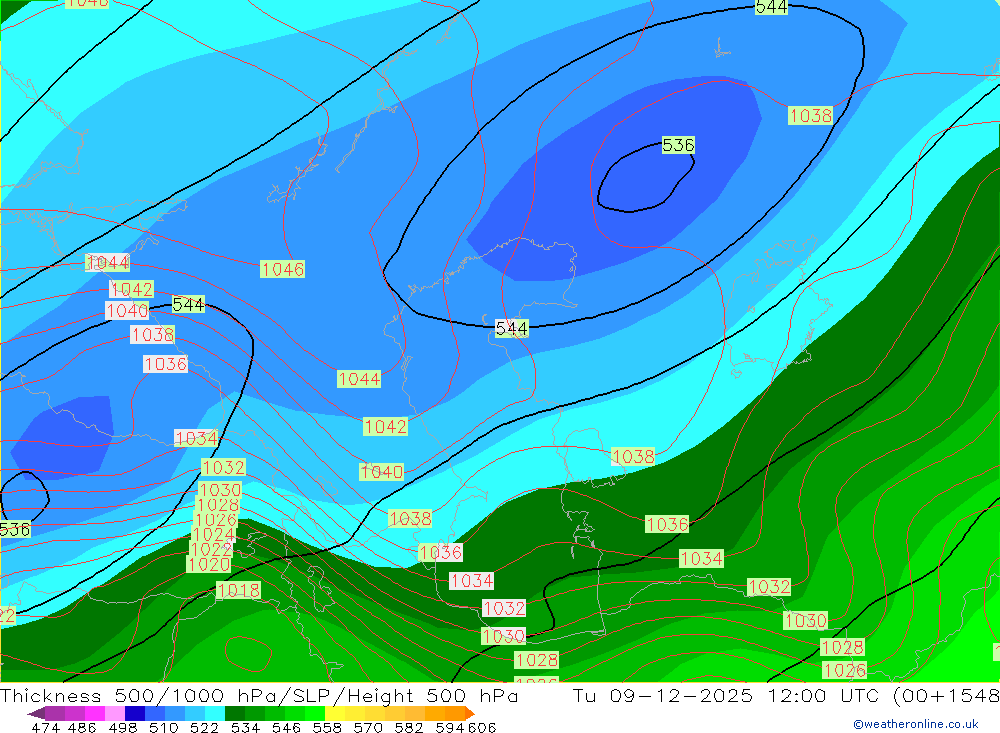Click the 1020 isobar label

(209, 564)
